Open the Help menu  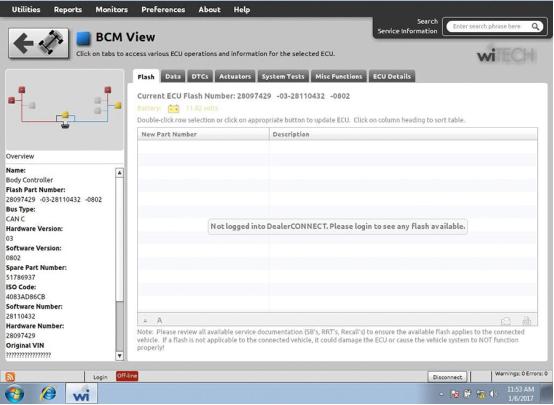pos(242,10)
